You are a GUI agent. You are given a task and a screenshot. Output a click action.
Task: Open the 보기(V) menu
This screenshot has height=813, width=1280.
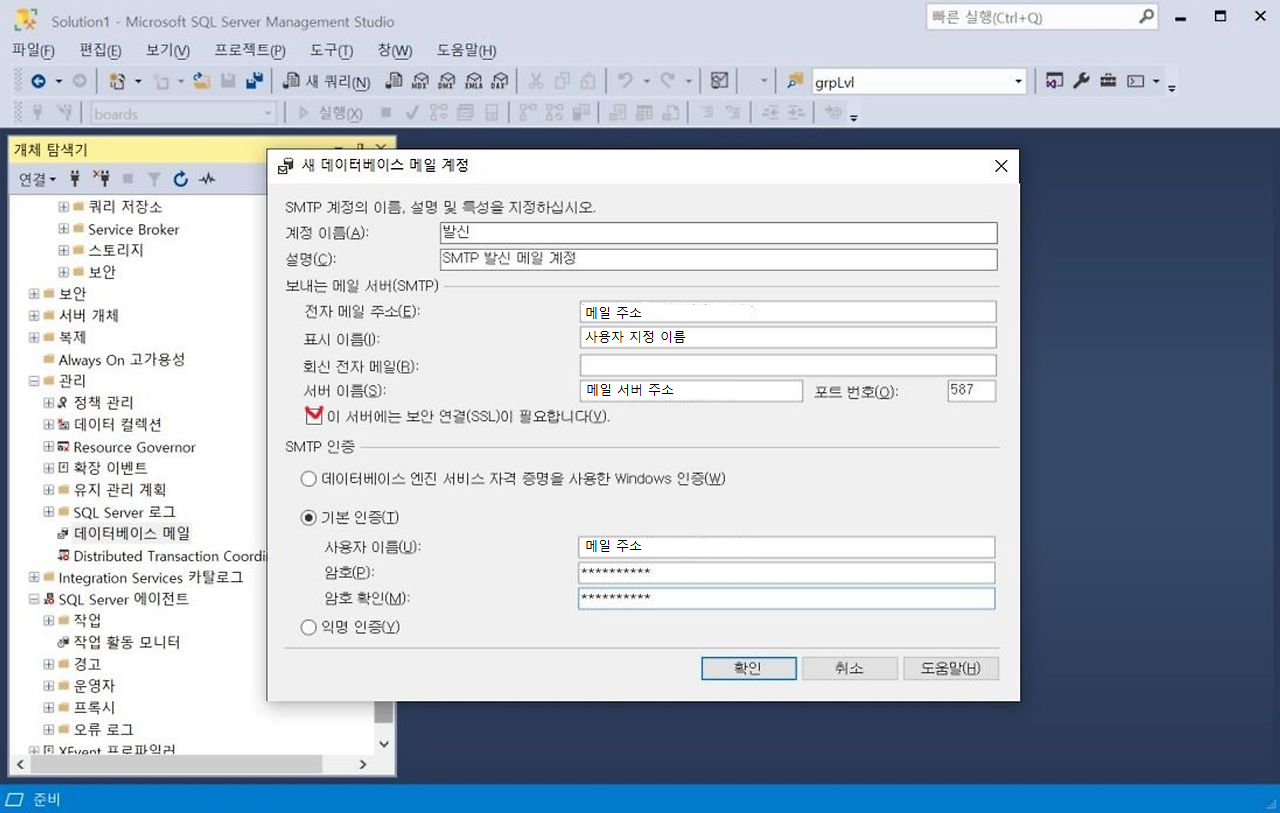tap(167, 50)
